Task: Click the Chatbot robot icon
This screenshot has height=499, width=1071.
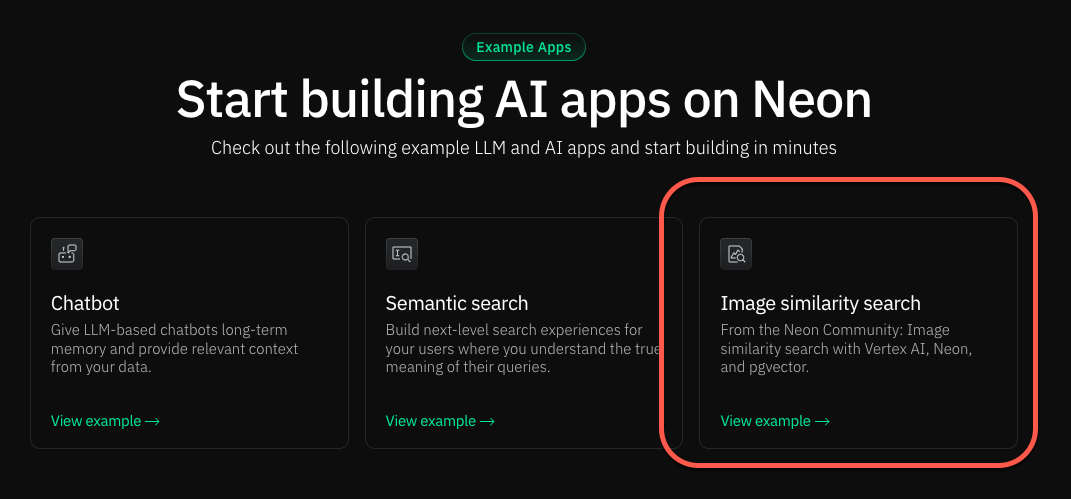Action: click(x=67, y=254)
